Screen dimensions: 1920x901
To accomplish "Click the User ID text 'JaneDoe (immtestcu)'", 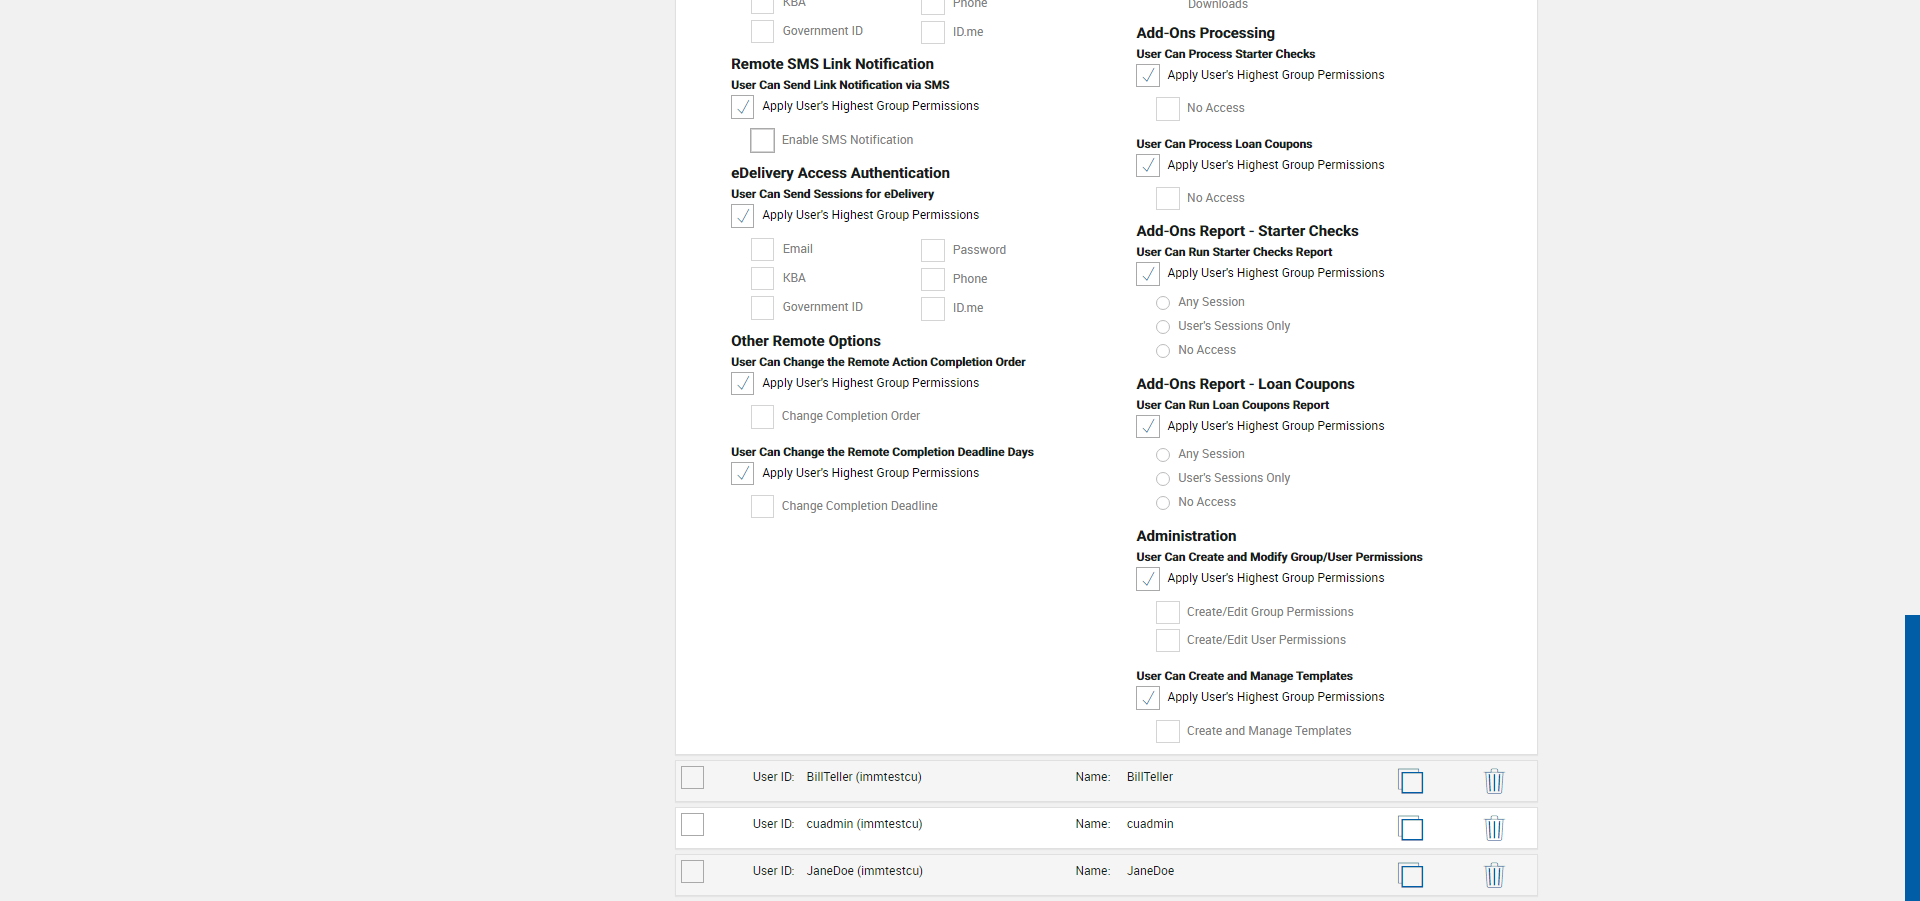I will pos(864,871).
